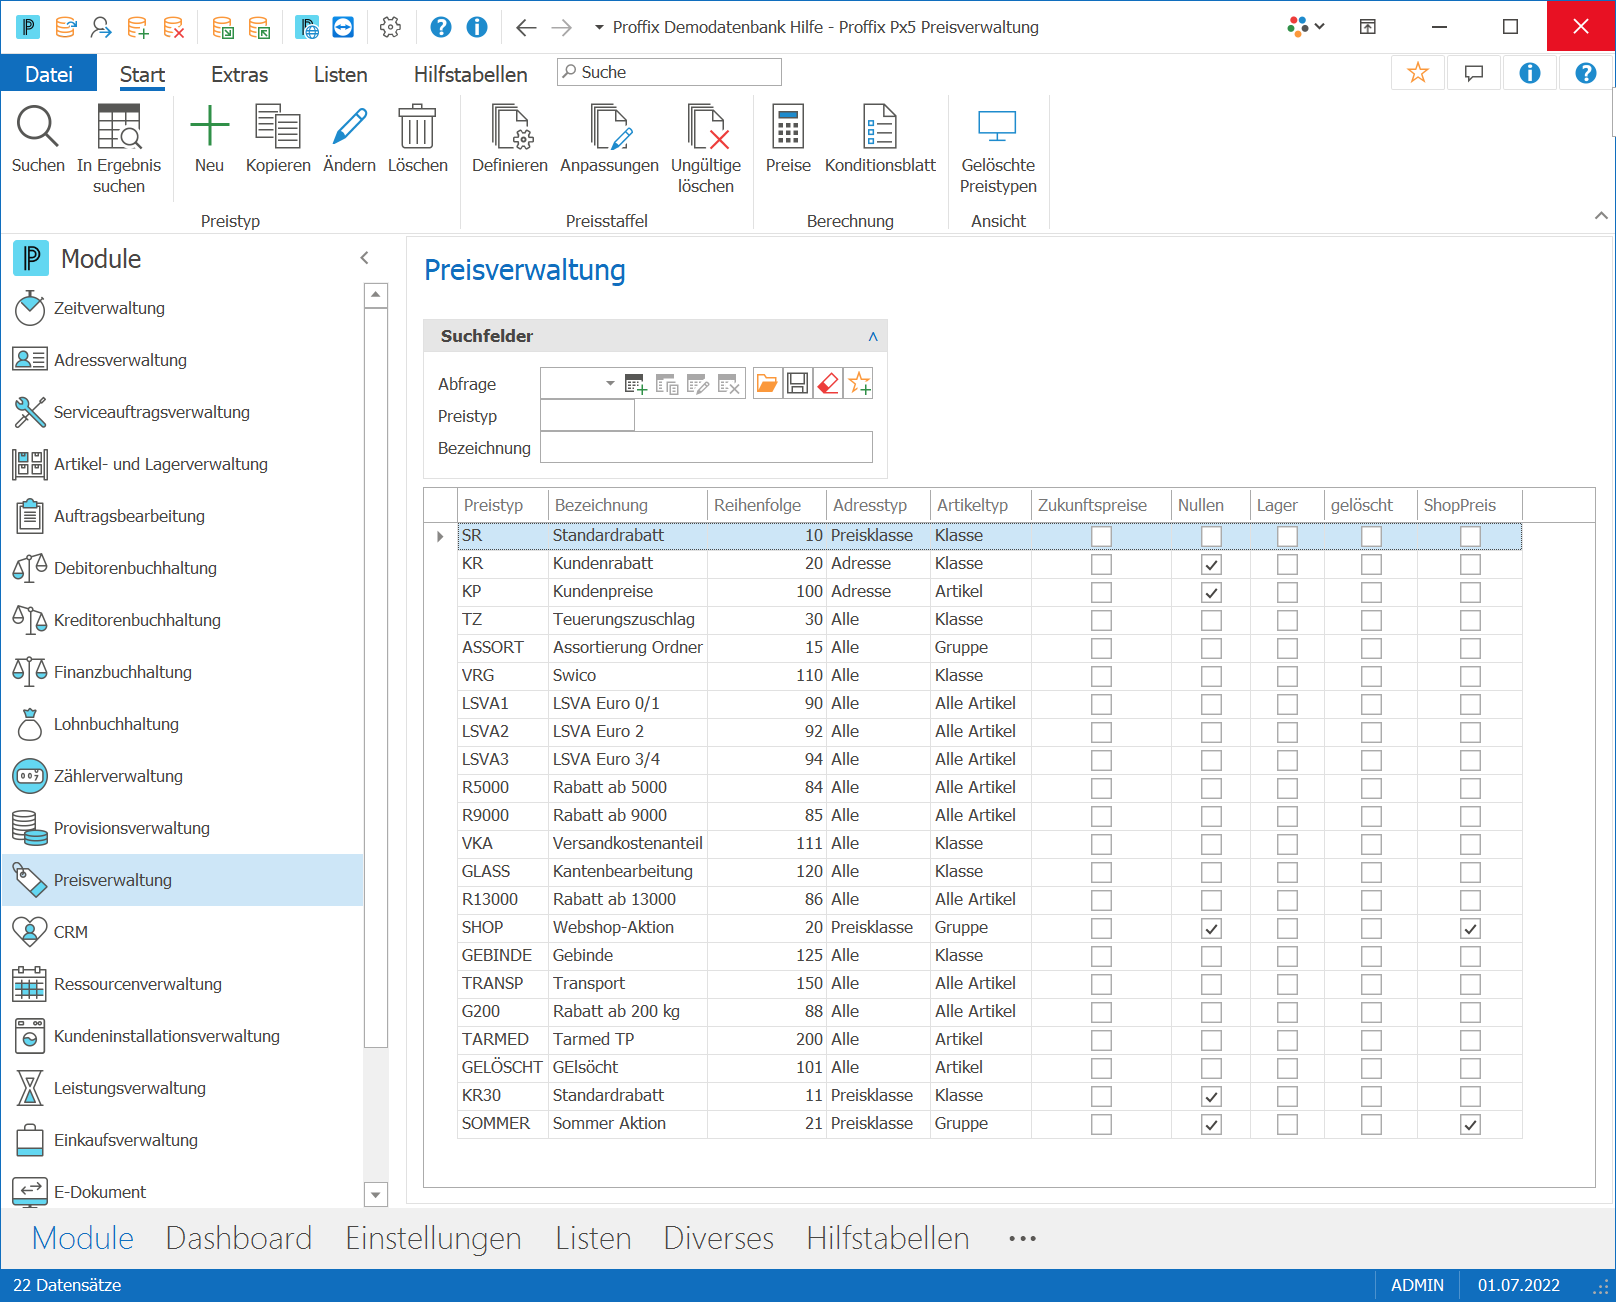Open the CRM module

[183, 932]
